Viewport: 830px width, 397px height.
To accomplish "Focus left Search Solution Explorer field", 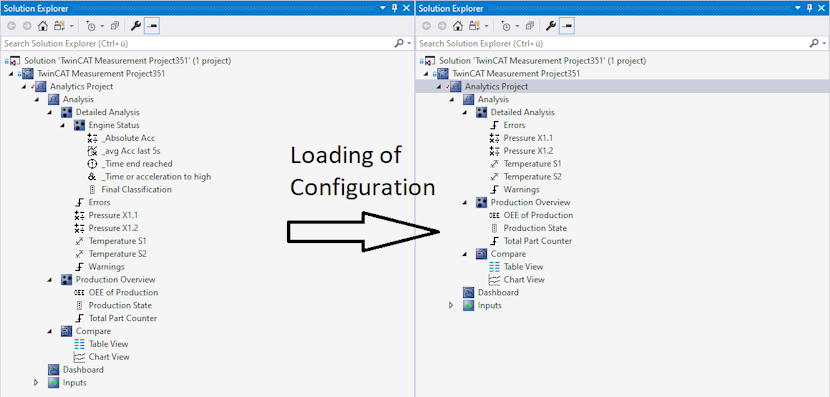I will point(197,43).
